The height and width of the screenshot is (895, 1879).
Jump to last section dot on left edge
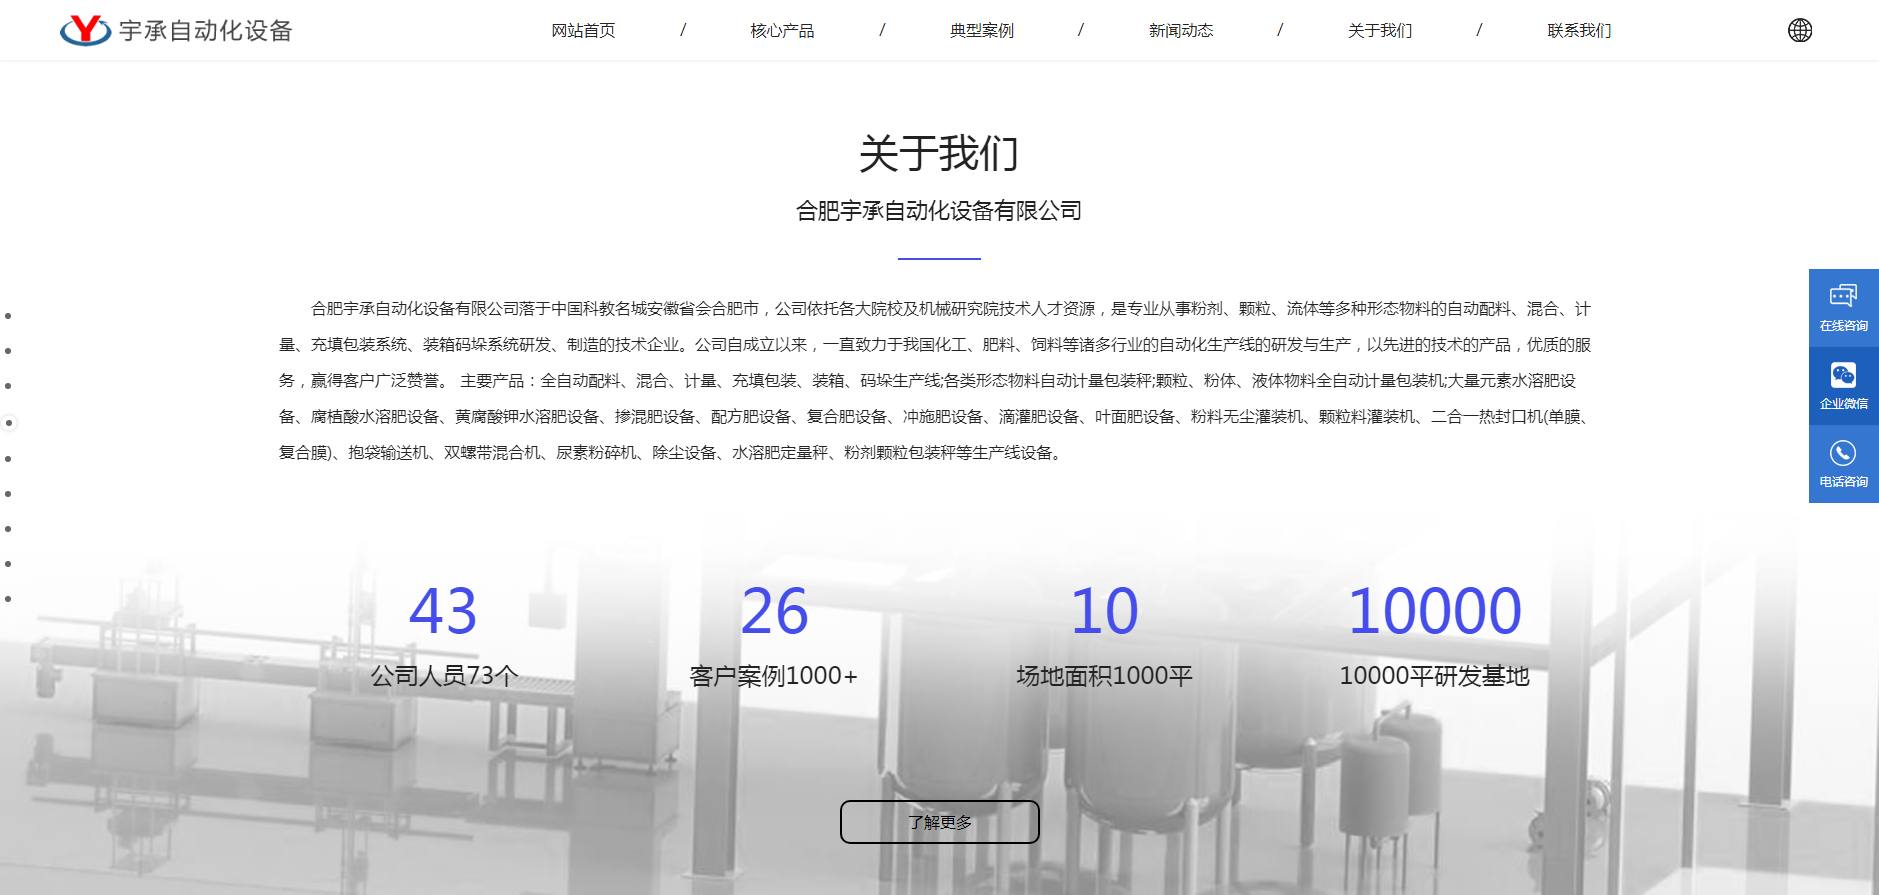point(8,599)
